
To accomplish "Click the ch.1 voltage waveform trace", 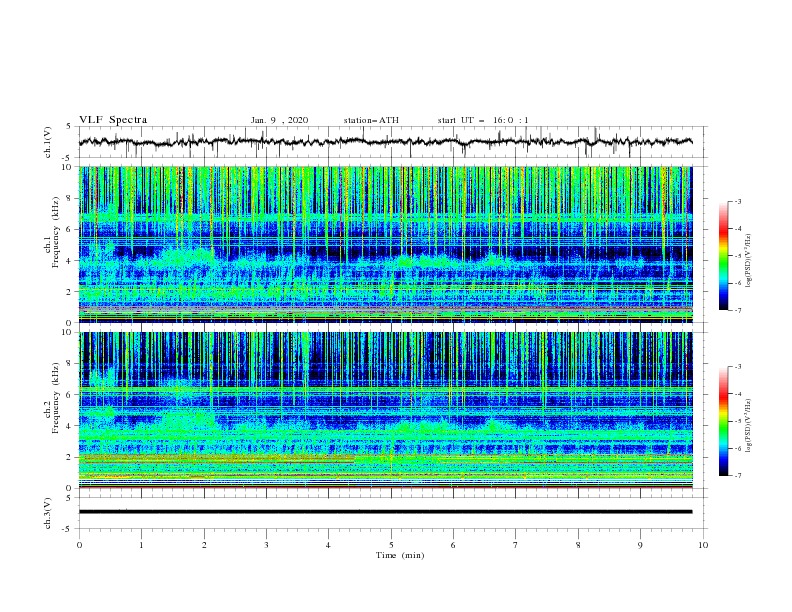I will (385, 142).
